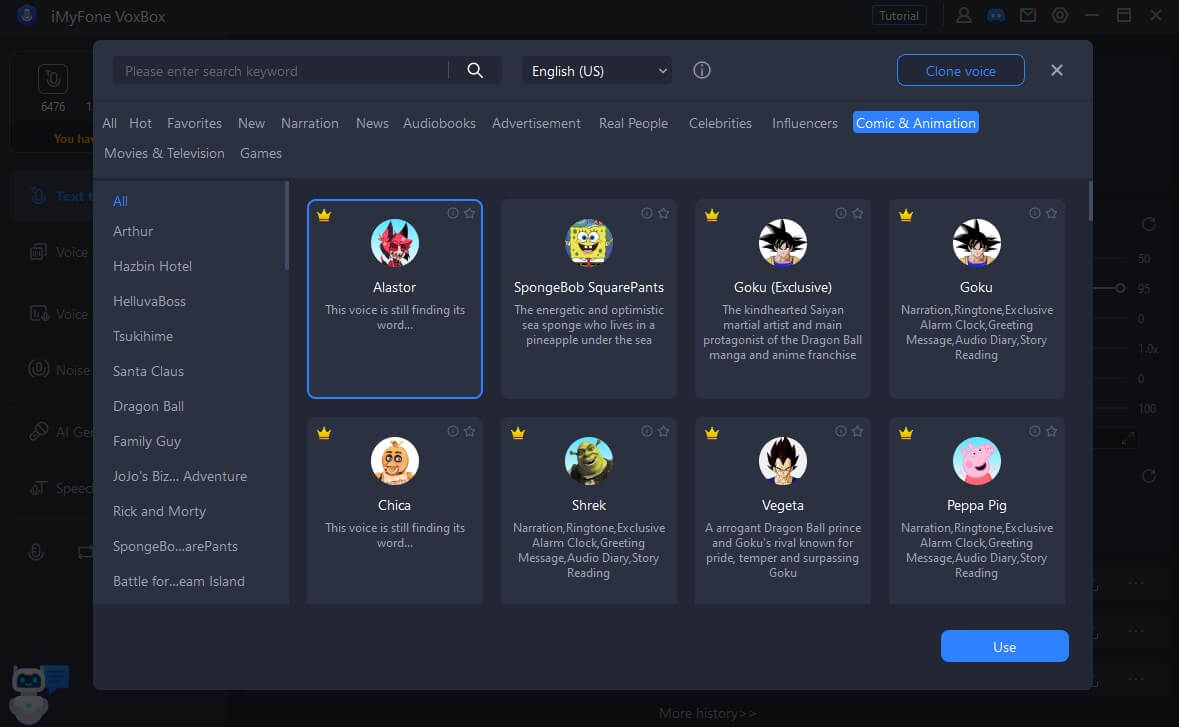Screen dimensions: 1179x727
Task: Show info for Vegeta voice card
Action: click(x=841, y=432)
